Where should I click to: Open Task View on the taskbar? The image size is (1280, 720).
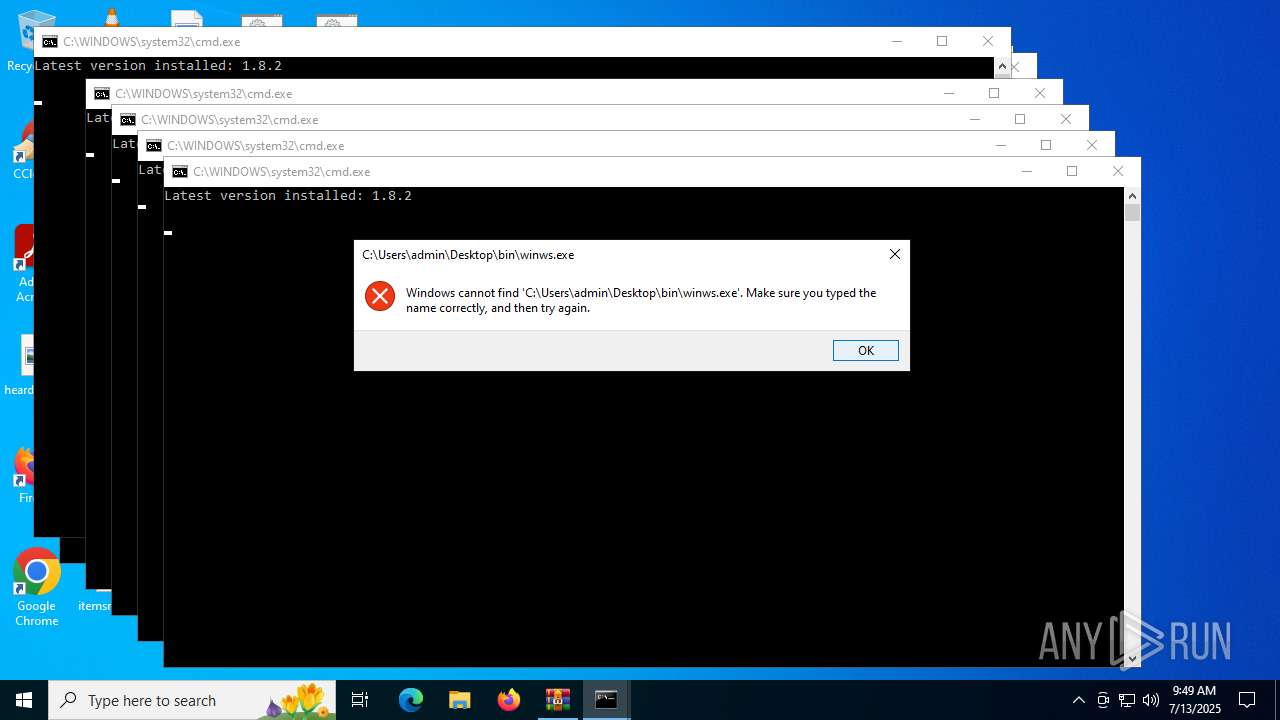click(x=360, y=700)
